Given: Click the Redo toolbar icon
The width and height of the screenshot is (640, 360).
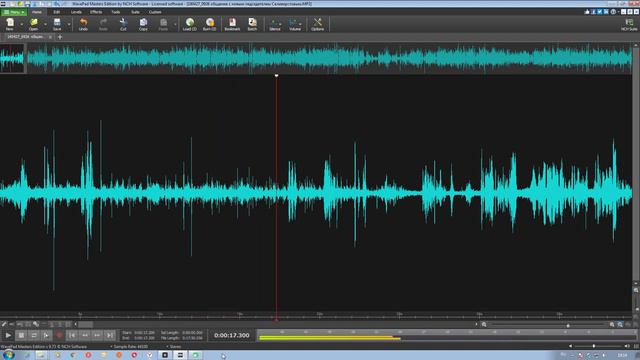Looking at the screenshot, I should (103, 24).
